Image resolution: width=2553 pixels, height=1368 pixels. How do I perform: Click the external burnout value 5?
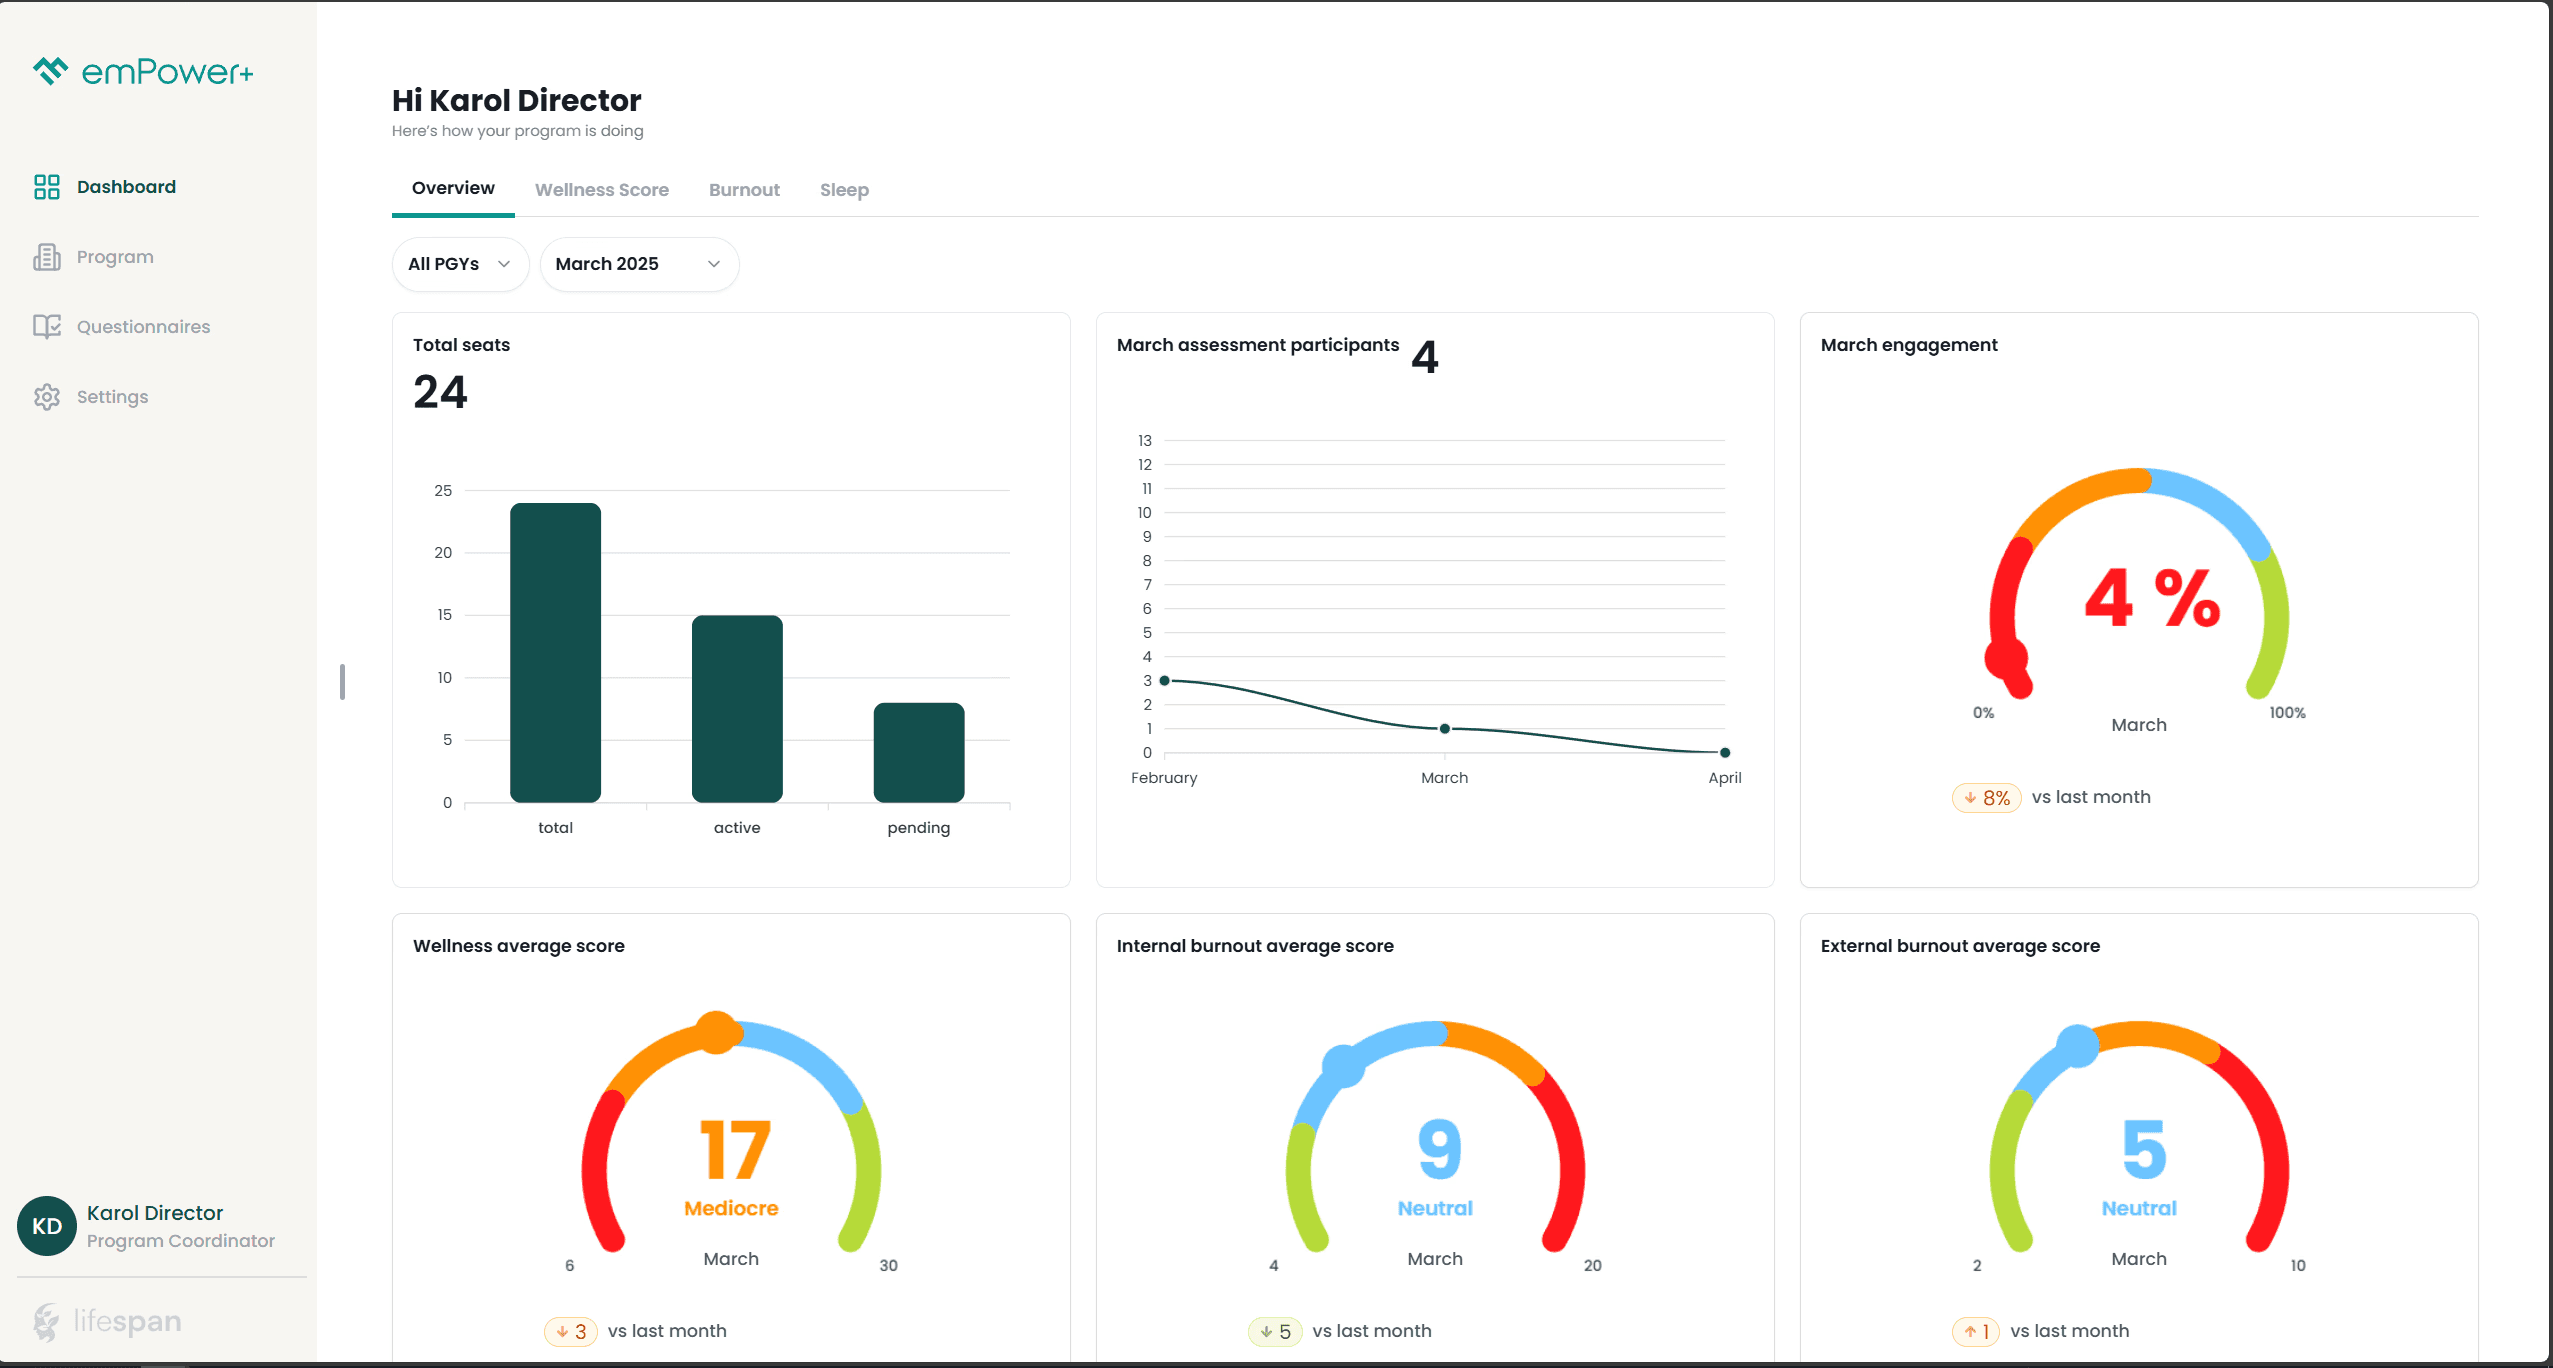pos(2144,1150)
